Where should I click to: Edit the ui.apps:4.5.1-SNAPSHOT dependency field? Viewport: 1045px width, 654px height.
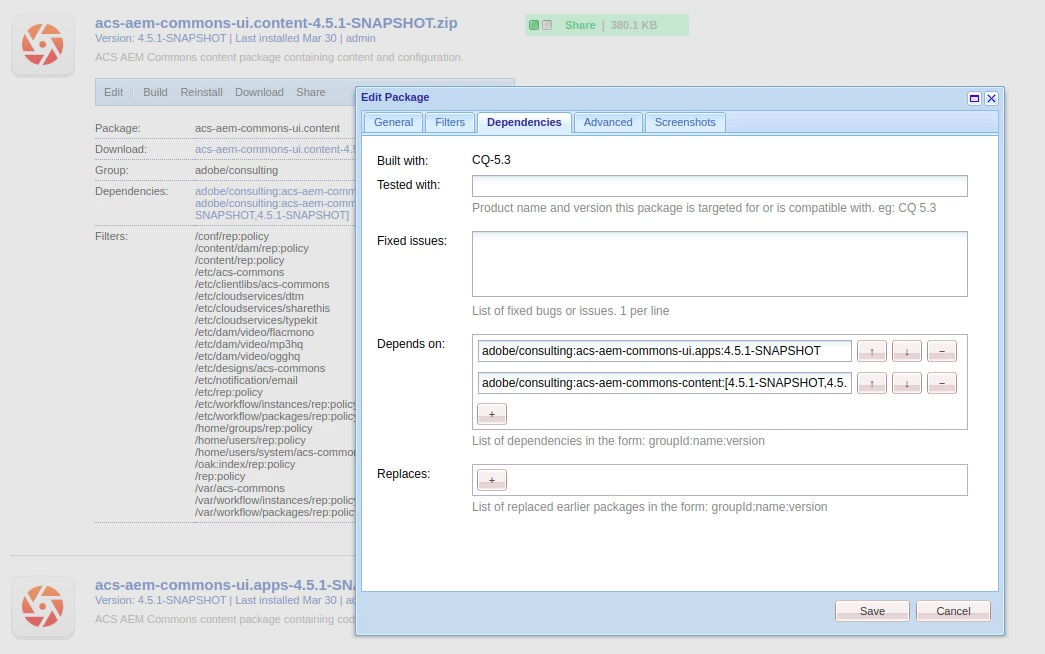pyautogui.click(x=664, y=351)
